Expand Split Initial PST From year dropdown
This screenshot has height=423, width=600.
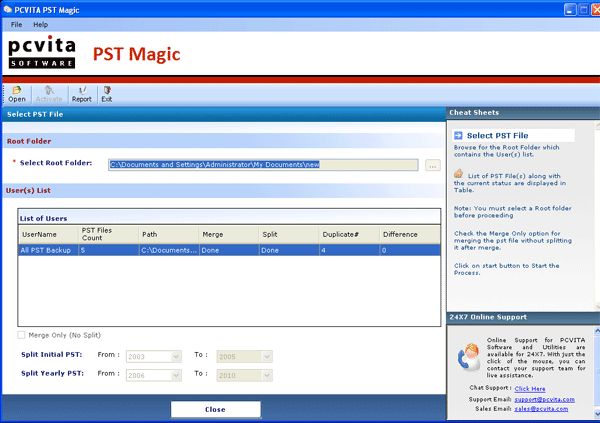pos(176,355)
